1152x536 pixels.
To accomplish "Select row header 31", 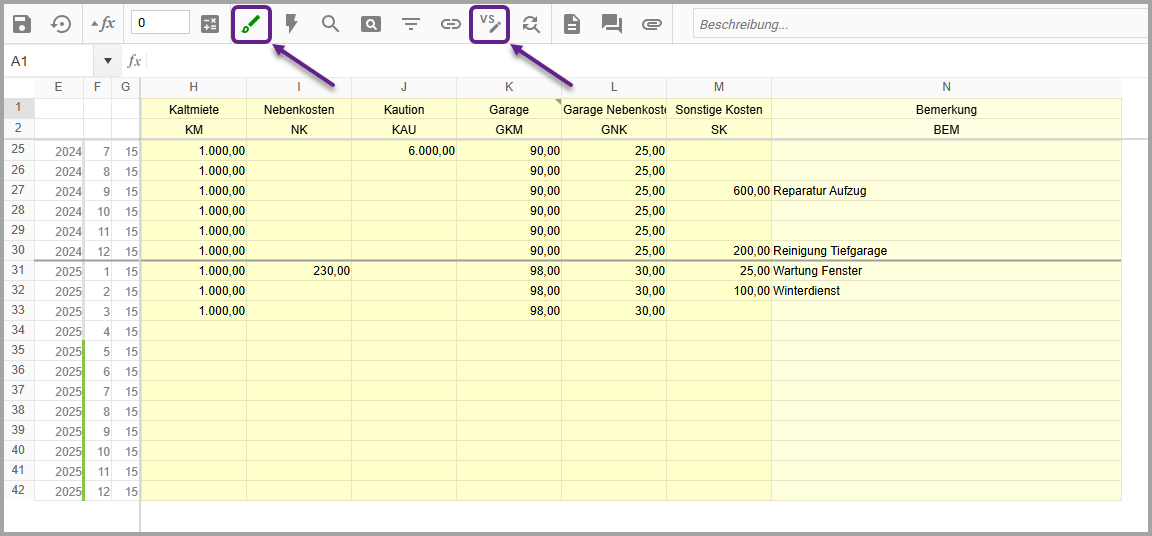I will [x=17, y=271].
